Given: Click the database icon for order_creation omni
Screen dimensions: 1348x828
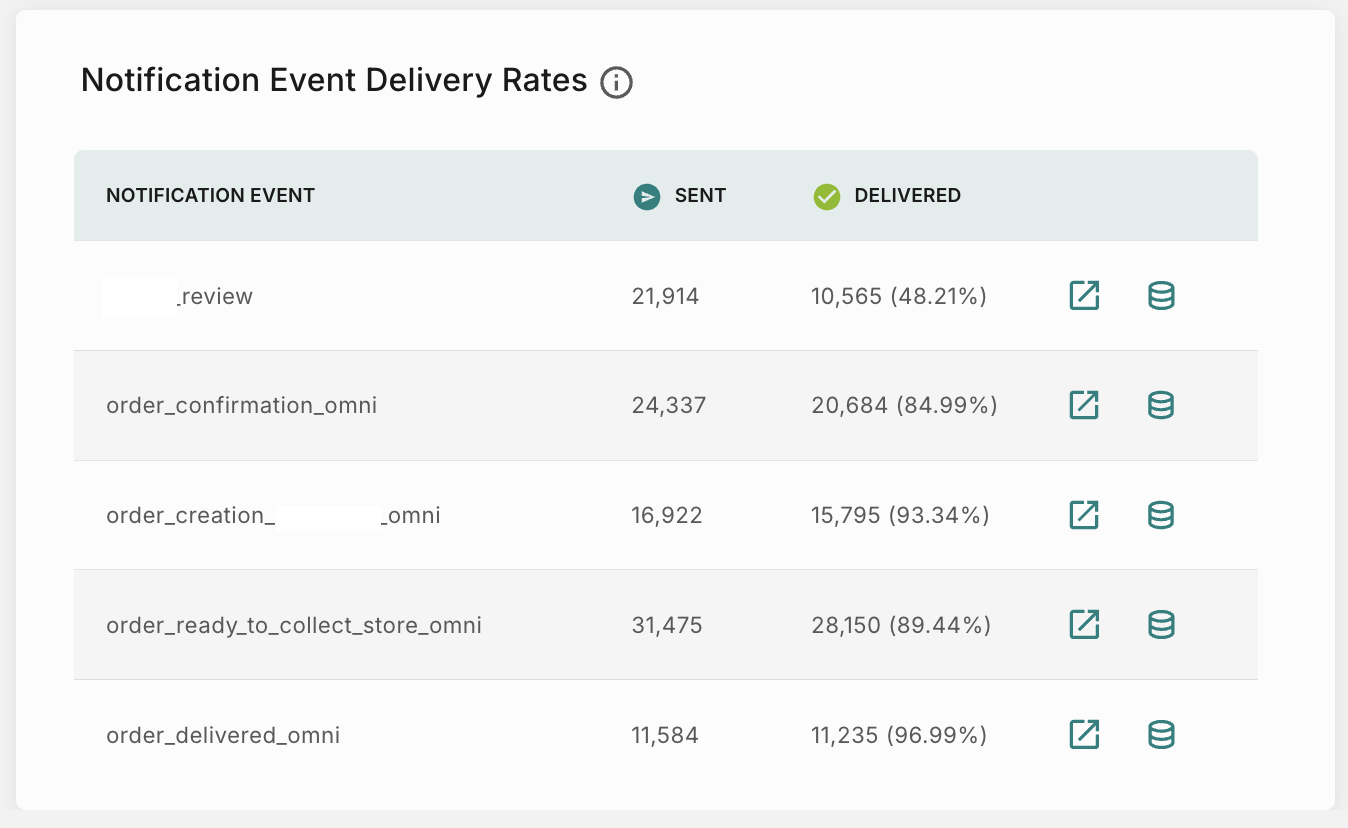Looking at the screenshot, I should point(1160,515).
